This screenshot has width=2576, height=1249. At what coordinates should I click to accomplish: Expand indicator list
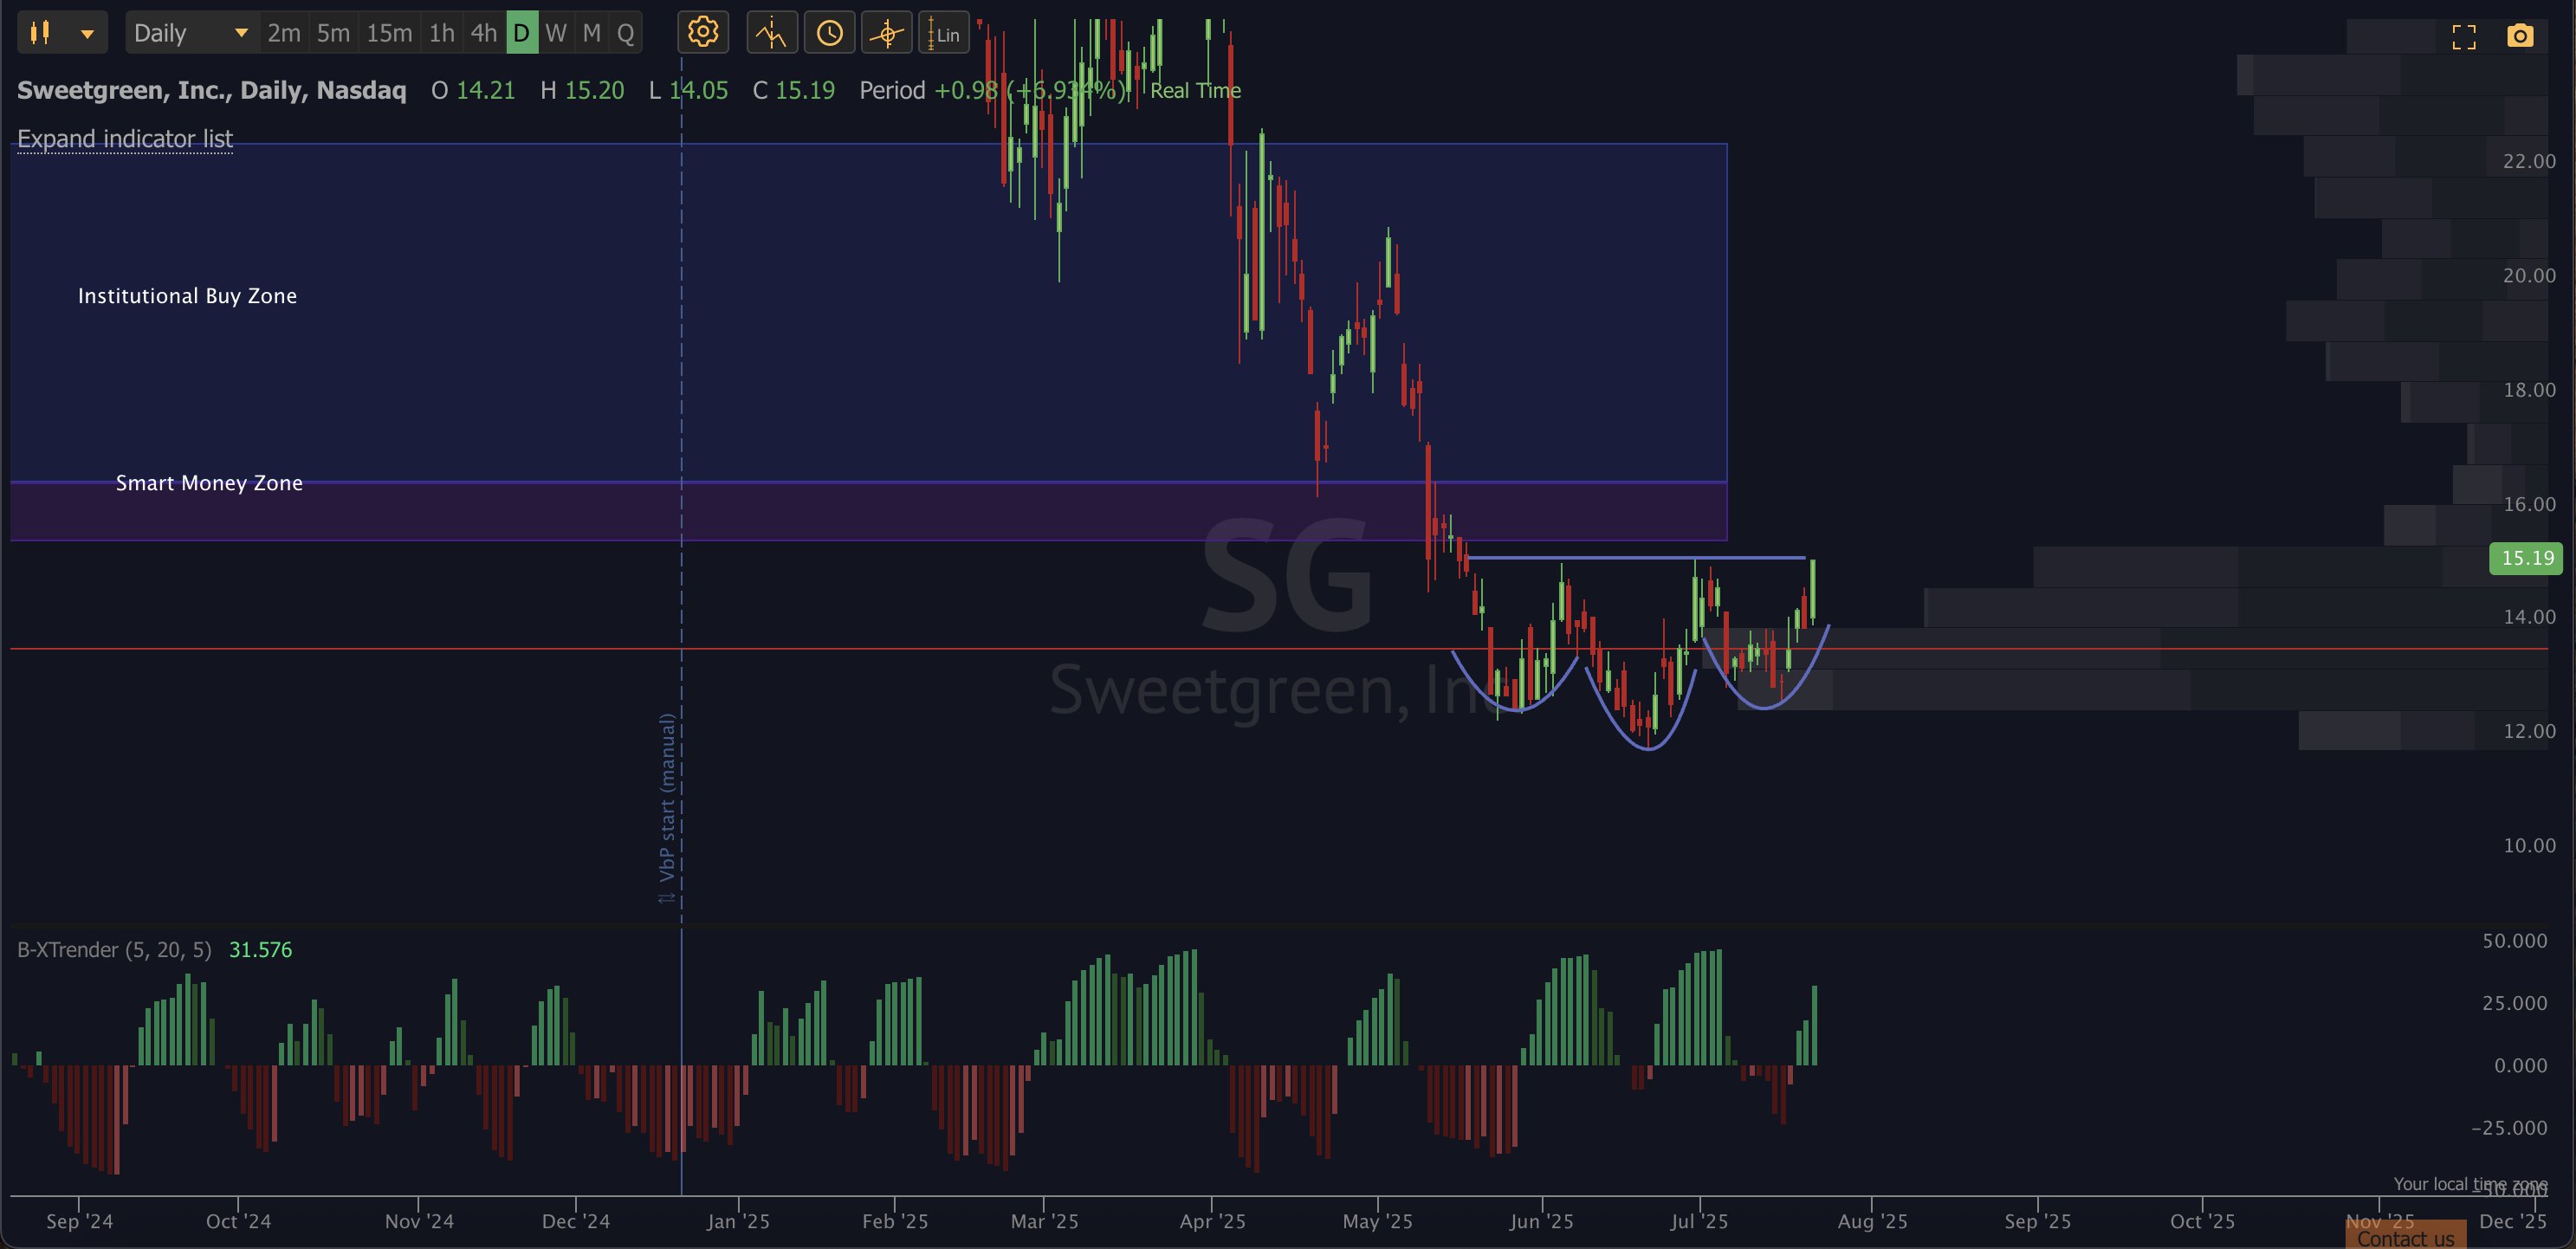pyautogui.click(x=124, y=139)
